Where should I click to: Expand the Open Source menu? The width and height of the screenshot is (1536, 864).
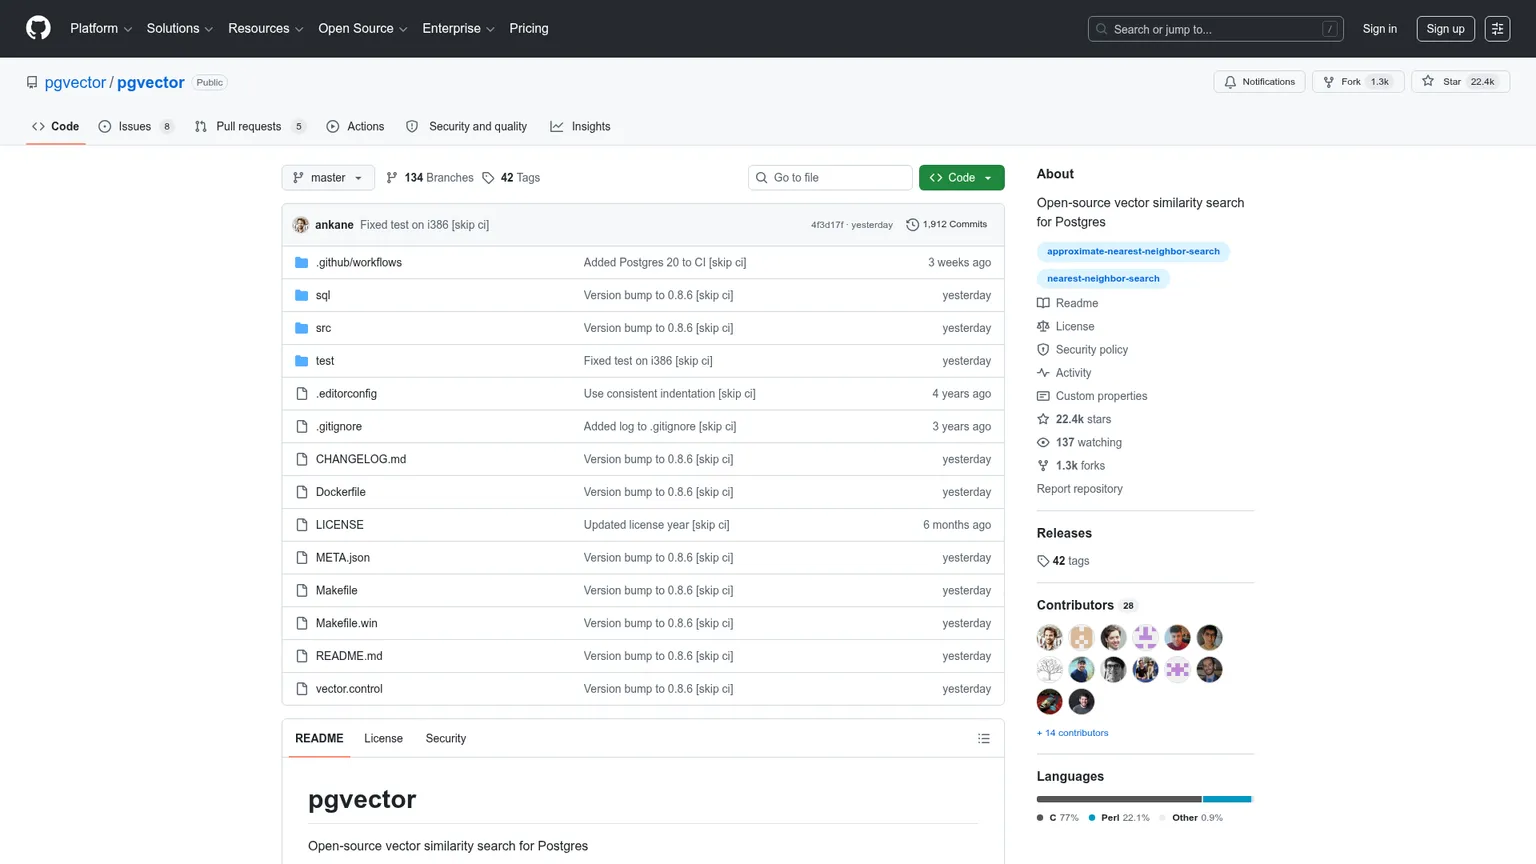[x=363, y=29]
